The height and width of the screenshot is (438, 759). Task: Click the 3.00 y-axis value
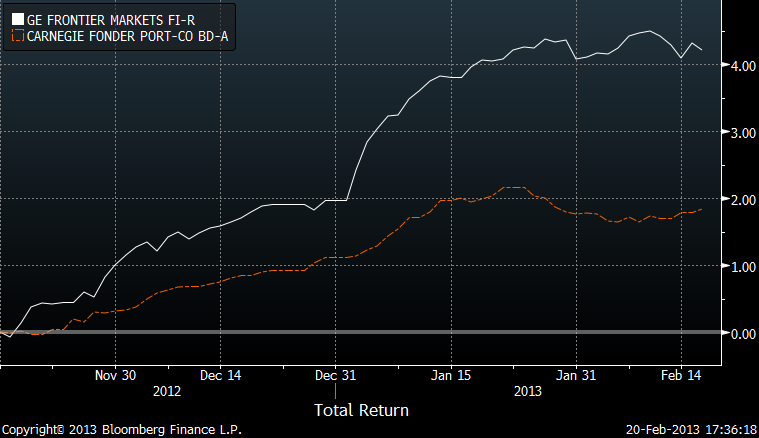click(x=743, y=133)
